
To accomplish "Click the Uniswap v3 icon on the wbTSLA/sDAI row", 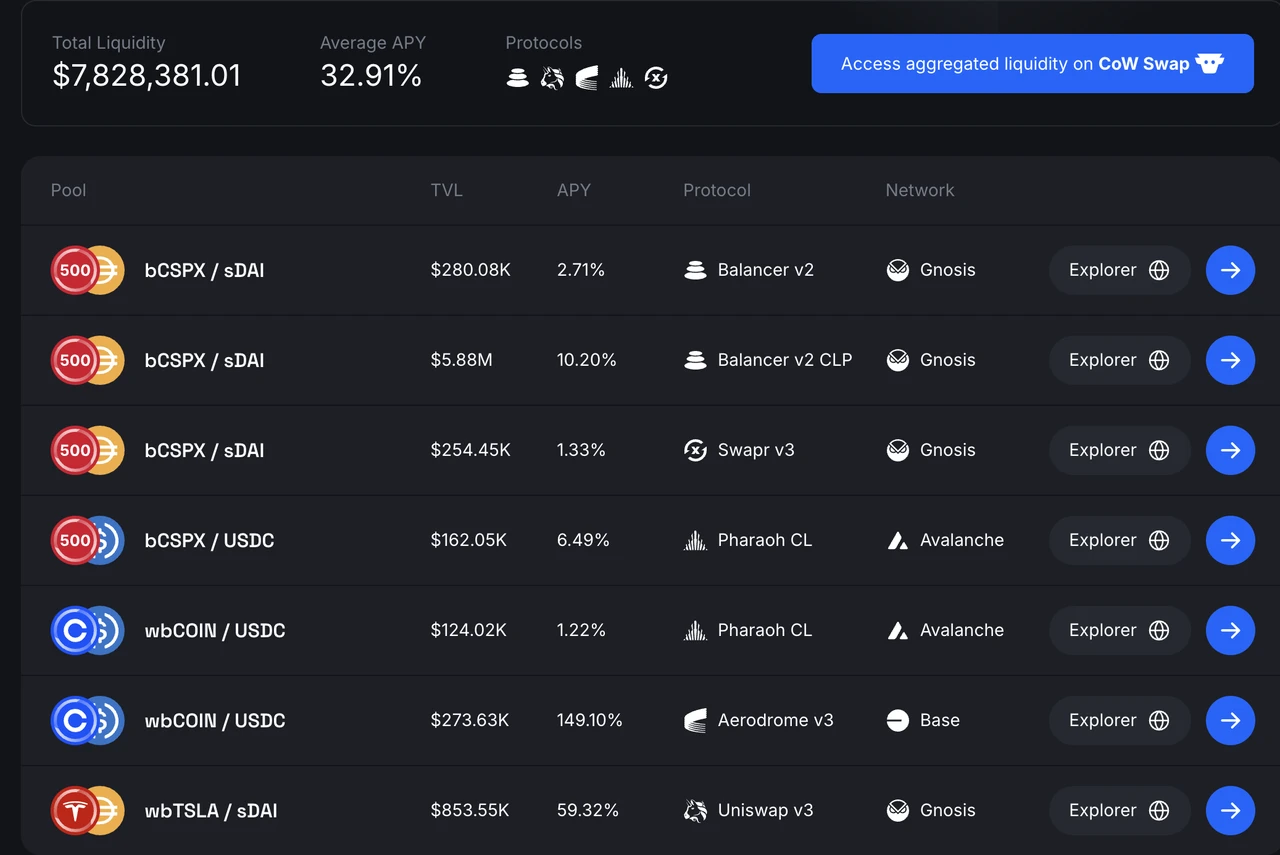I will point(695,810).
